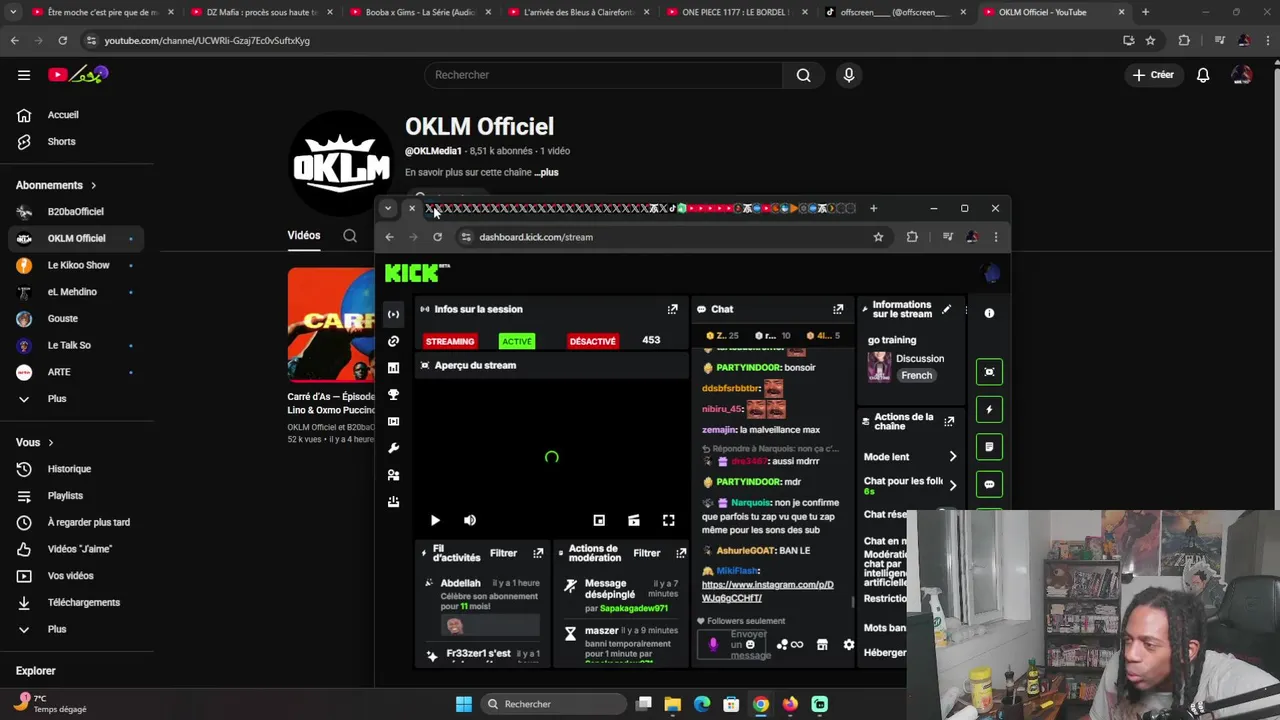Screen dimensions: 1280x720
Task: Filter the Fil d'activités feed
Action: click(x=503, y=553)
